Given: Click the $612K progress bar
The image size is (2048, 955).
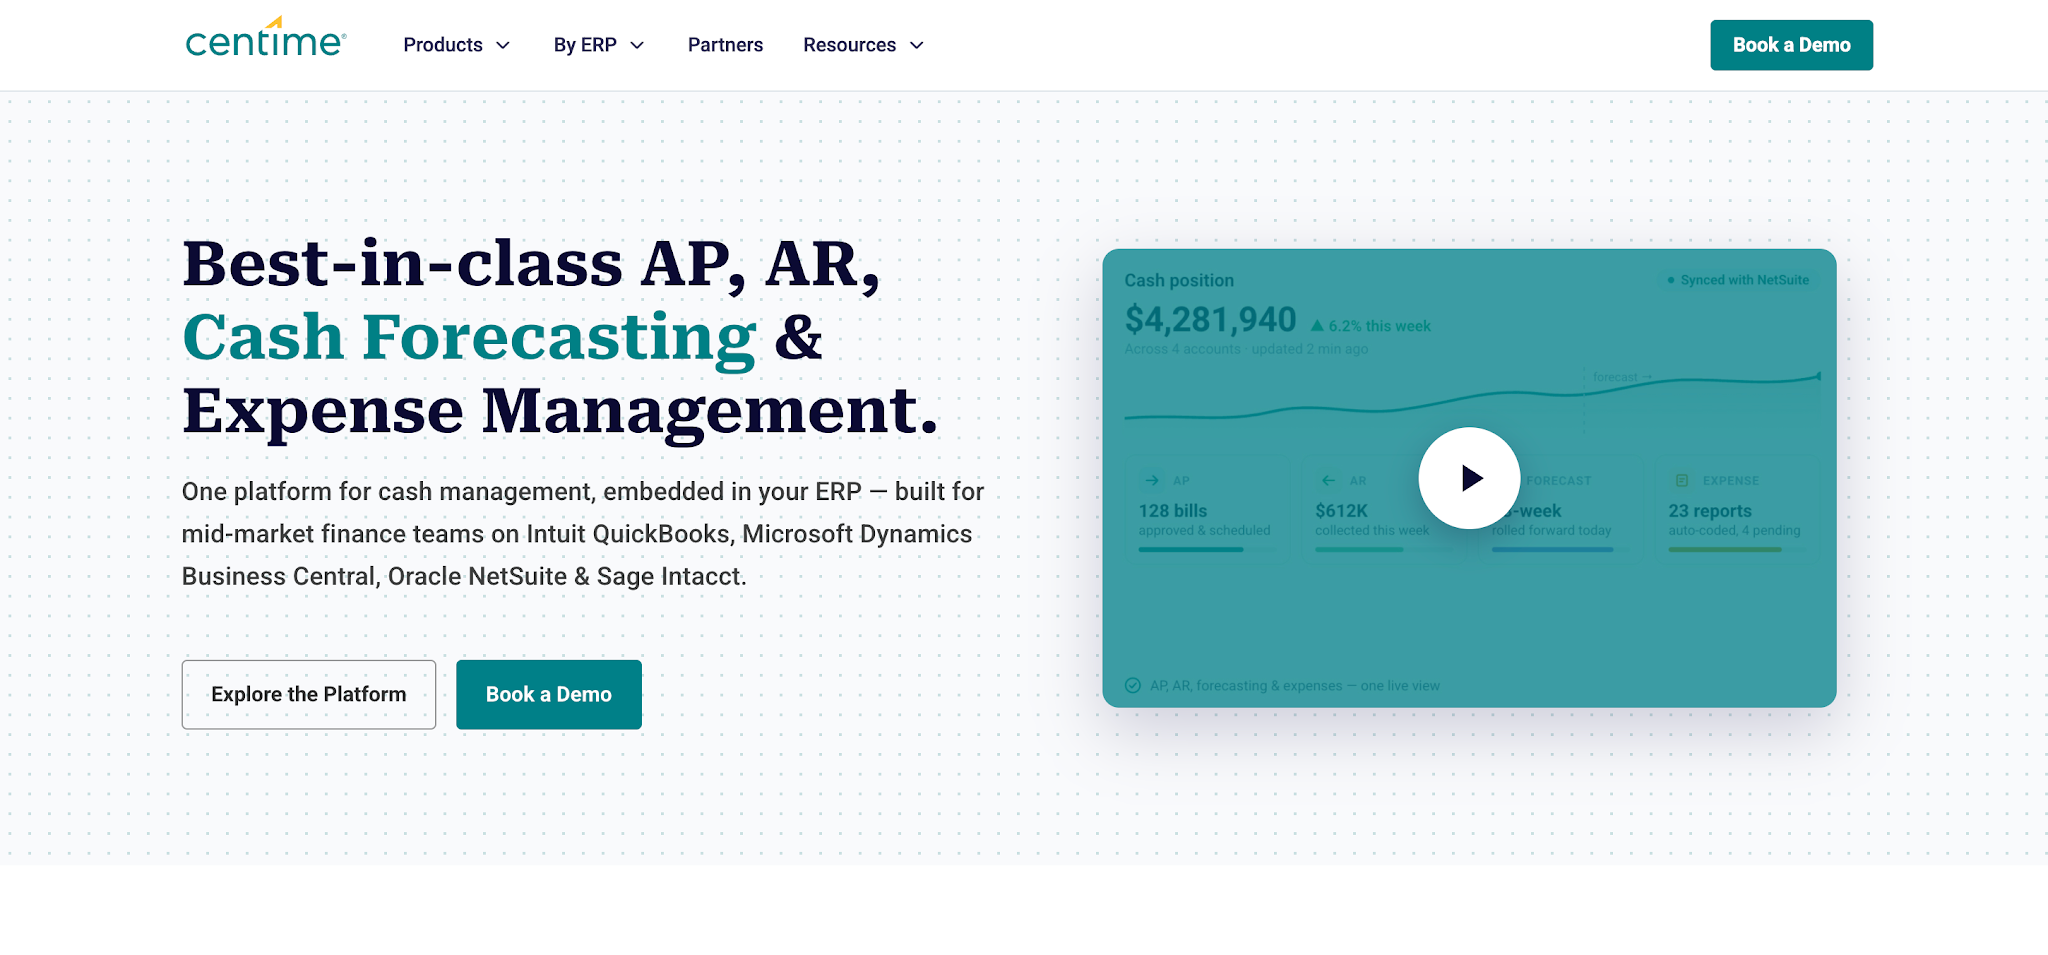Looking at the screenshot, I should click(x=1384, y=550).
